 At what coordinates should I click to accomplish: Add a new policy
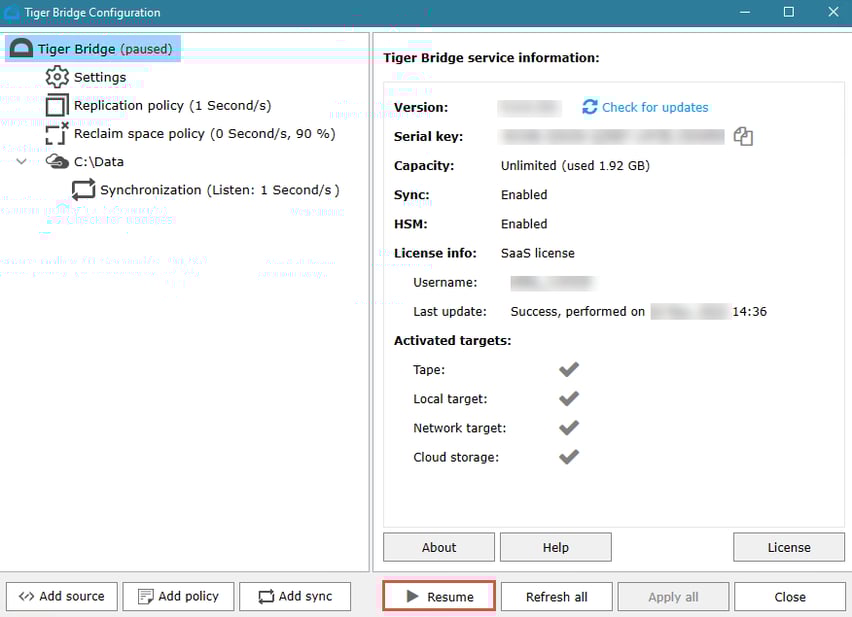pos(178,595)
